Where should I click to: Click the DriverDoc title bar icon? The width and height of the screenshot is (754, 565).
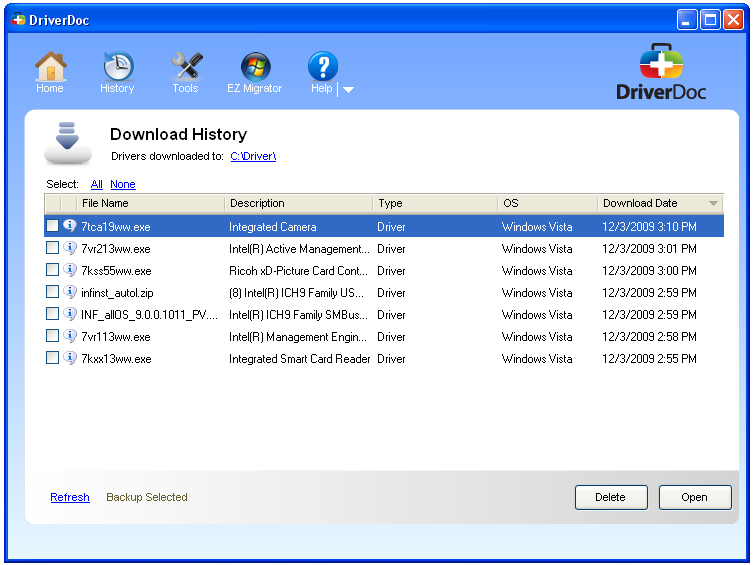click(18, 20)
